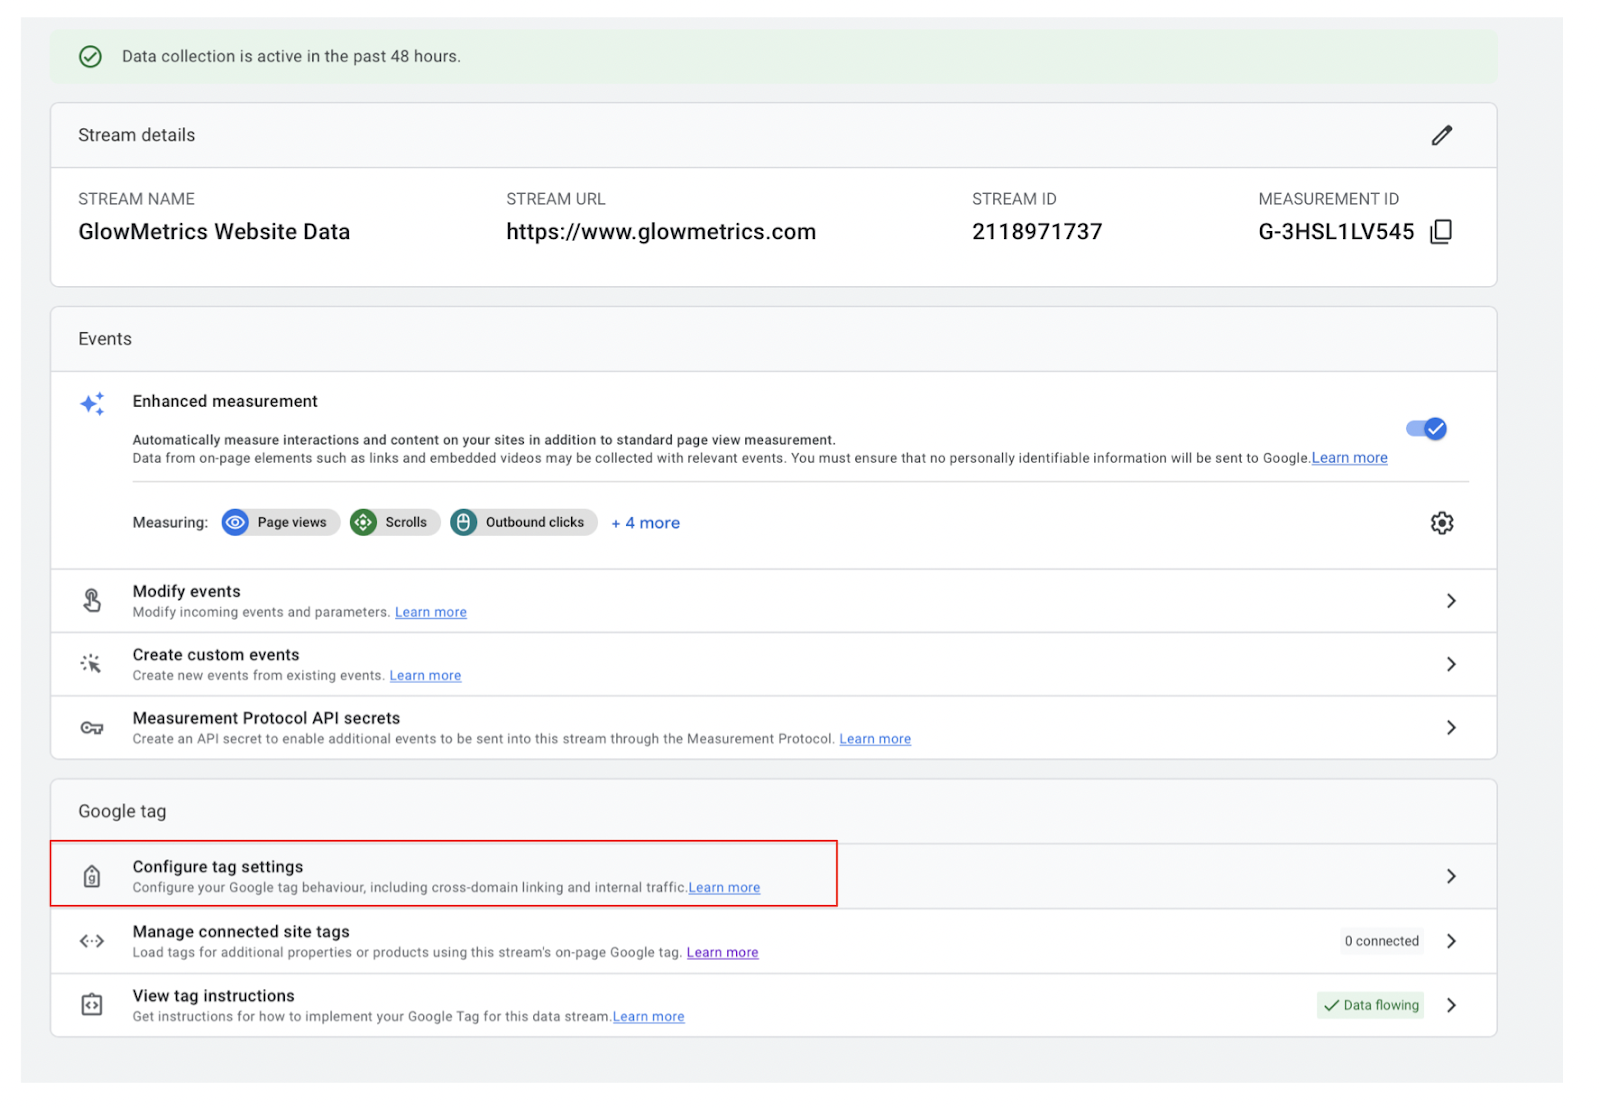Image resolution: width=1600 pixels, height=1108 pixels.
Task: Click the Scrolls measurement chip icon
Action: click(363, 522)
